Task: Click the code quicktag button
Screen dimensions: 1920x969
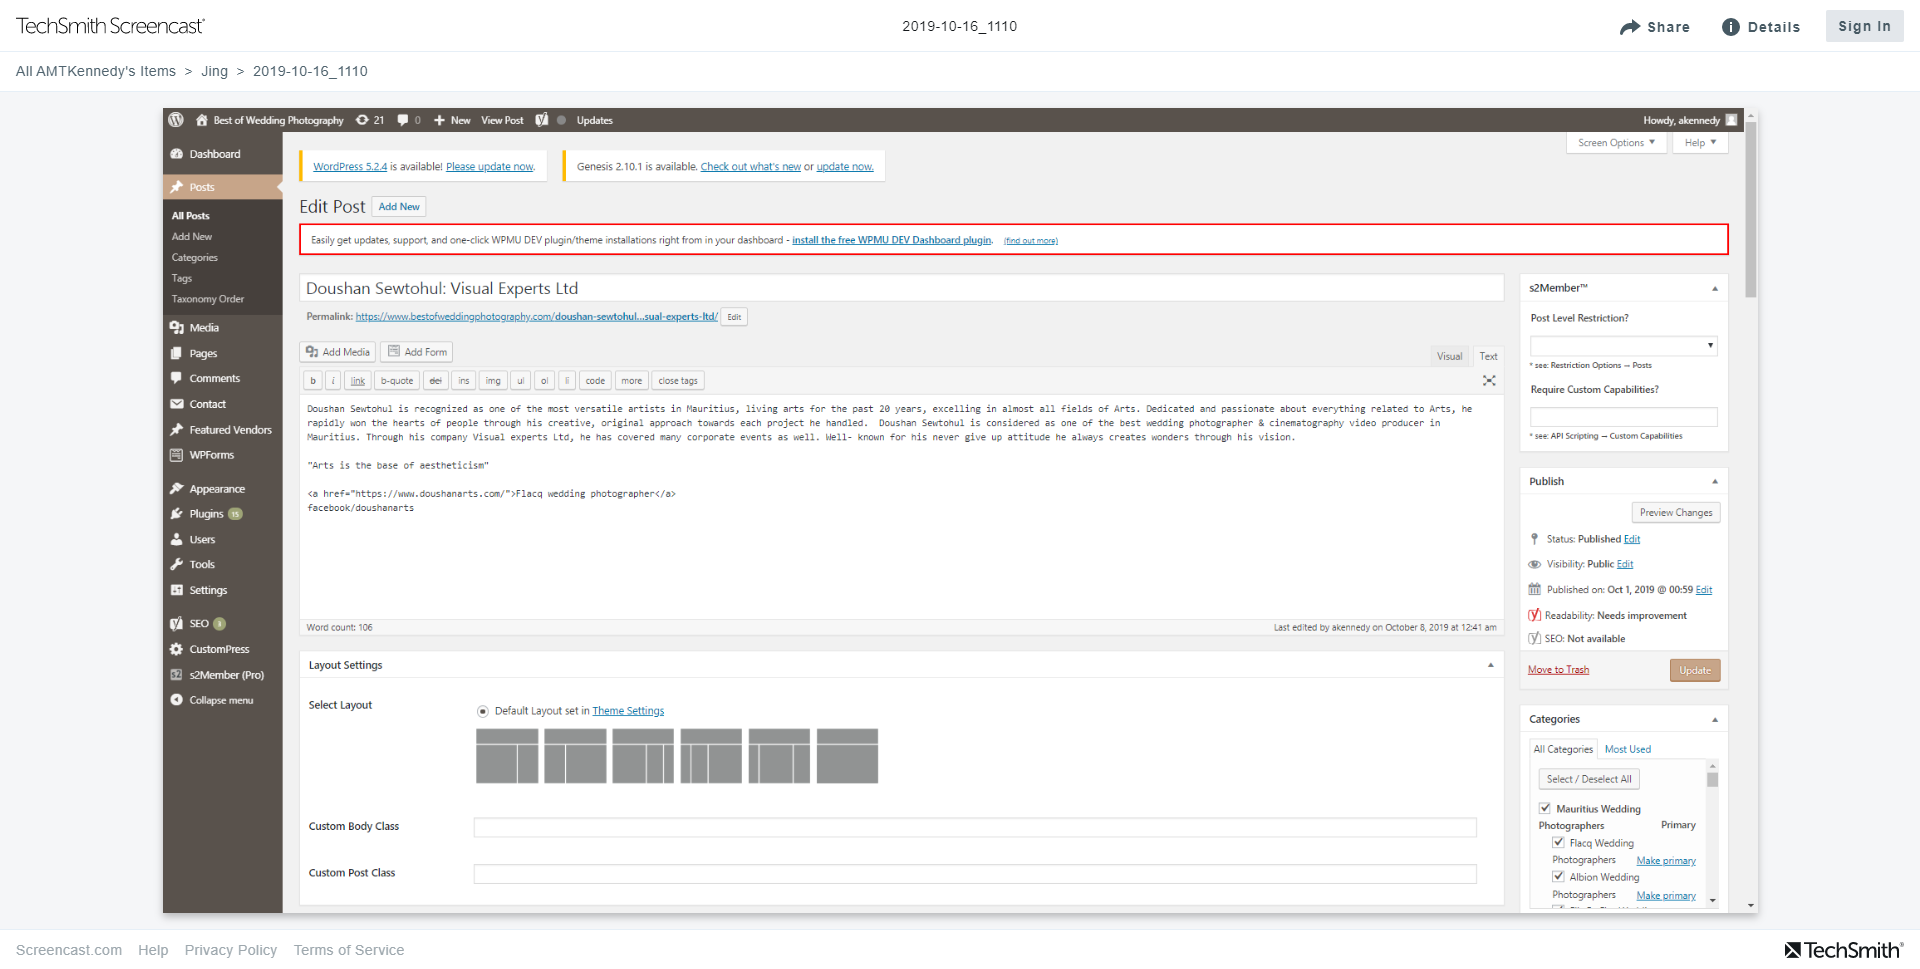Action: (595, 380)
